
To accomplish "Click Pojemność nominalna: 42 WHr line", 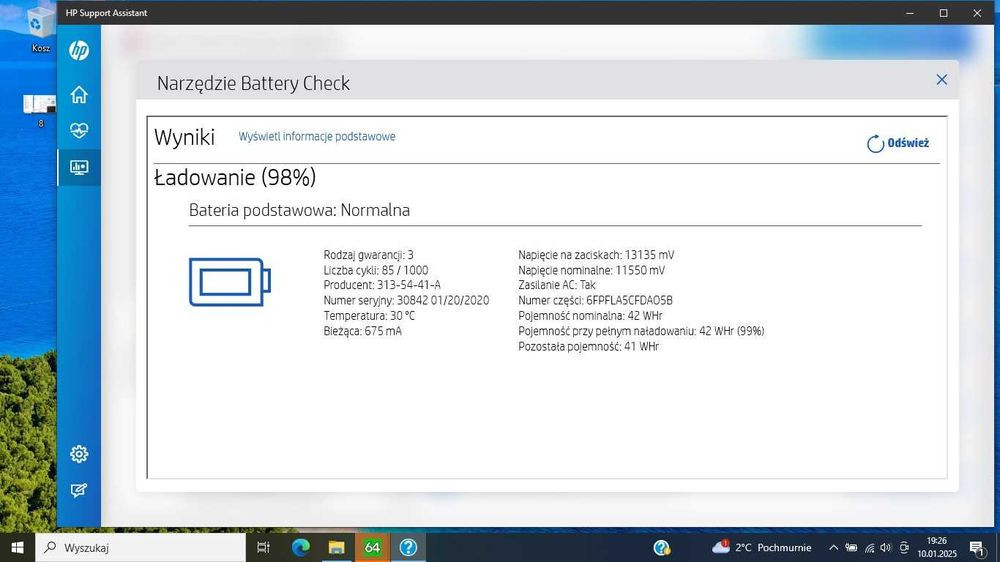I will click(590, 316).
